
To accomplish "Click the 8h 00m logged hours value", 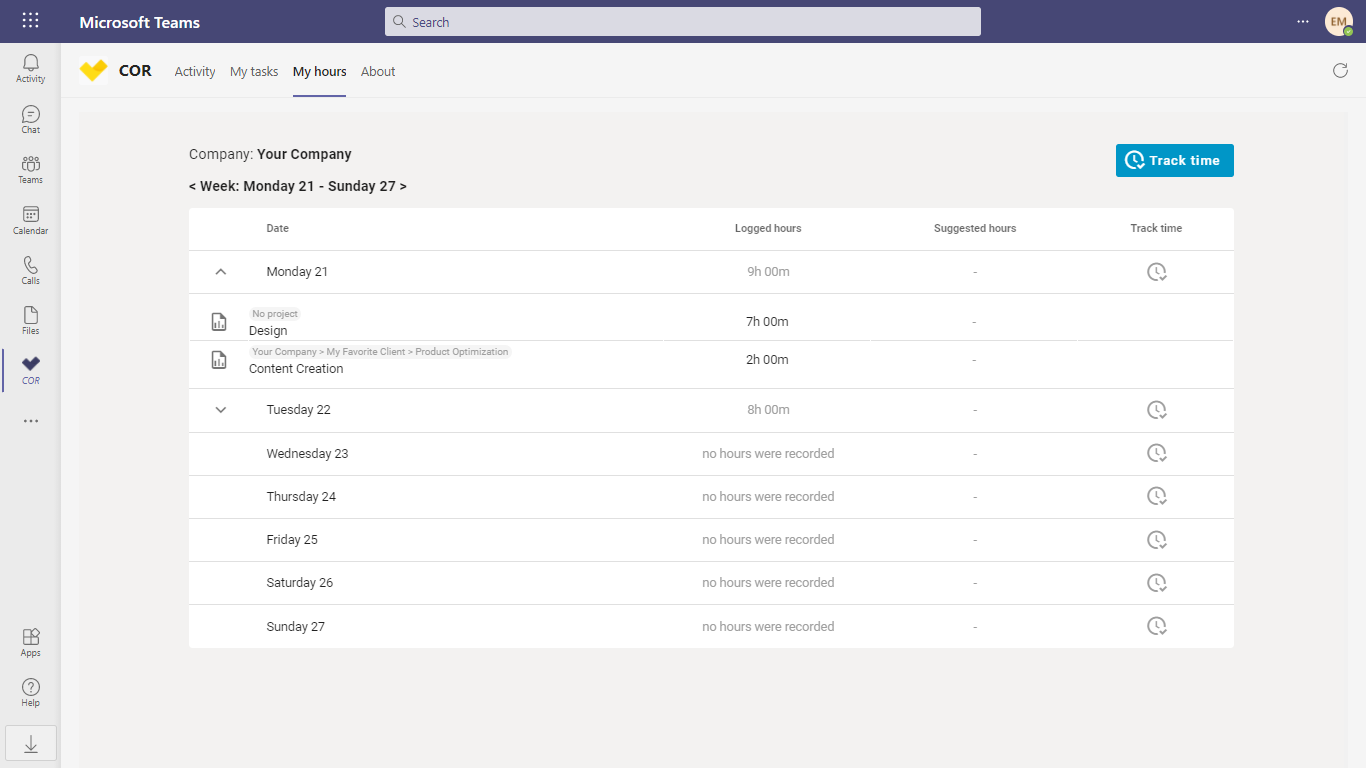I will tap(768, 410).
